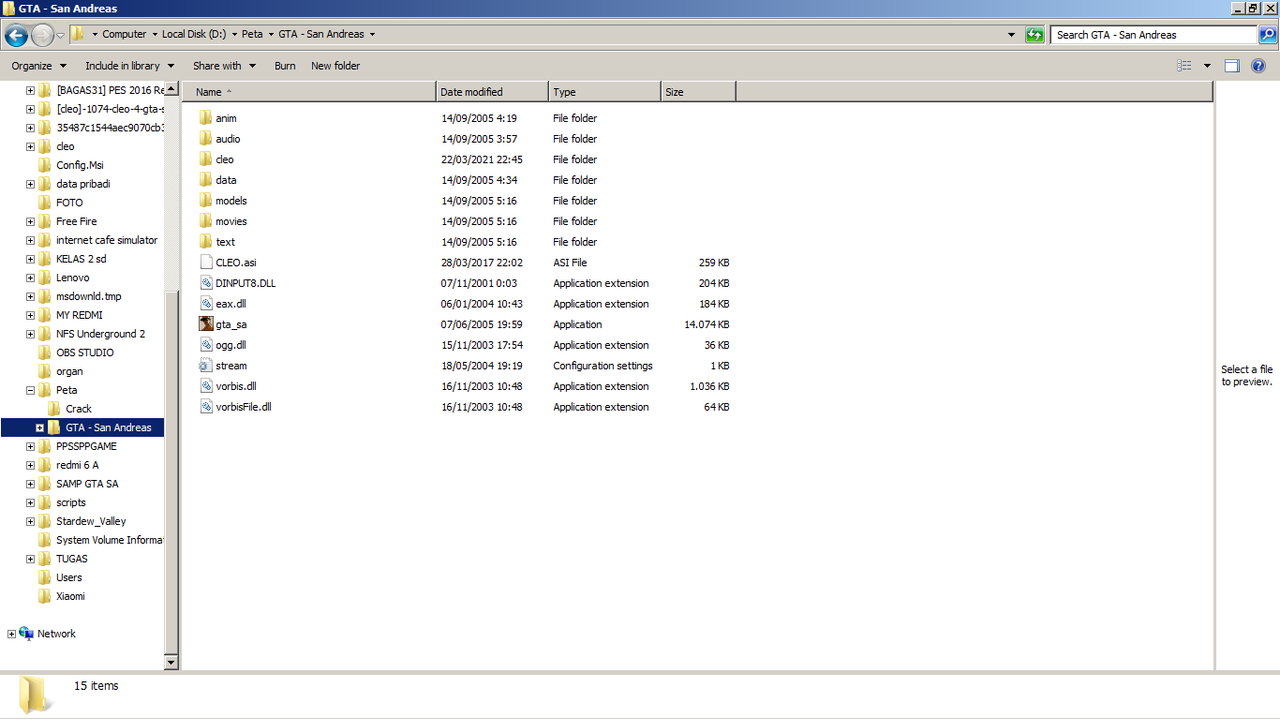
Task: Sort by the Size column header
Action: tap(699, 92)
